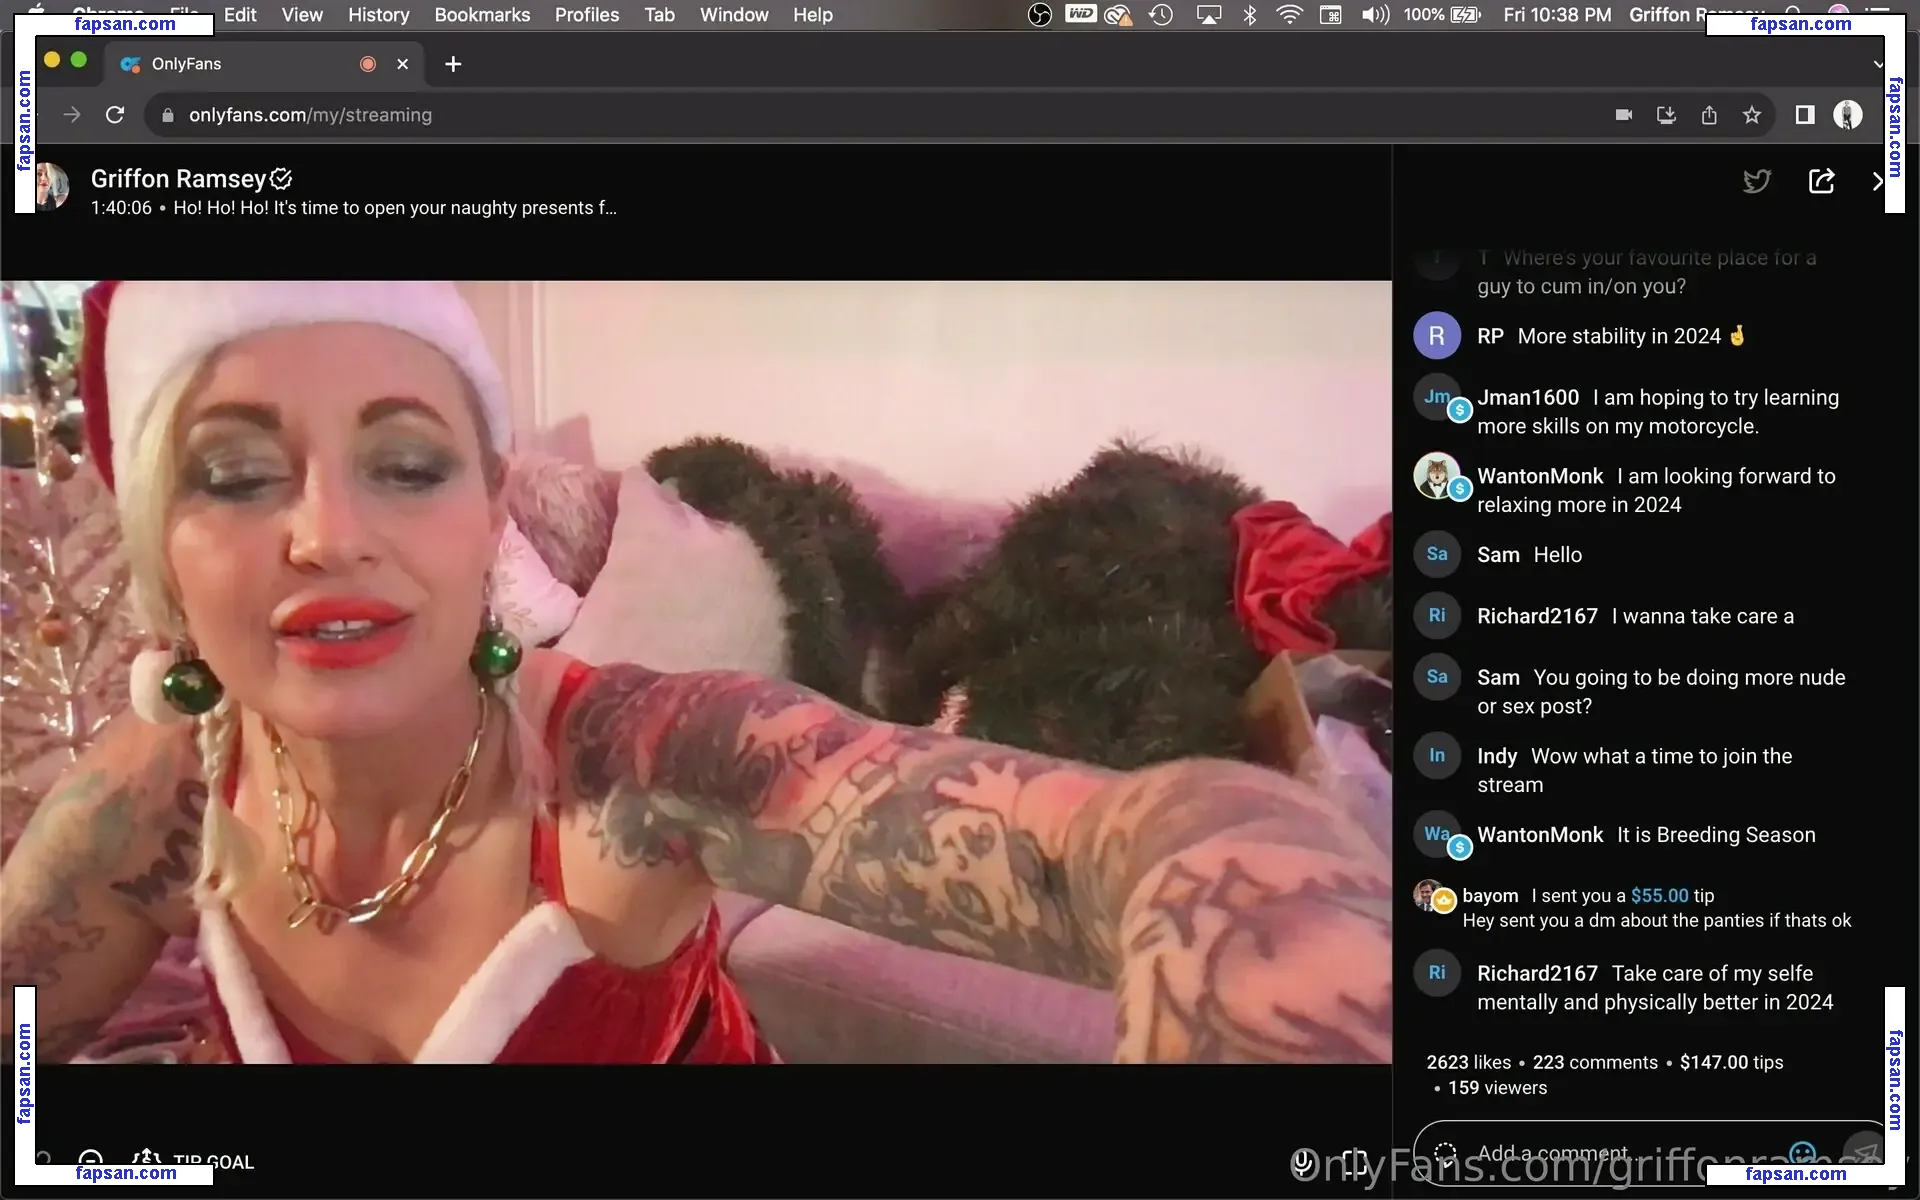The height and width of the screenshot is (1200, 1920).
Task: Open the Edit menu
Action: click(x=240, y=15)
